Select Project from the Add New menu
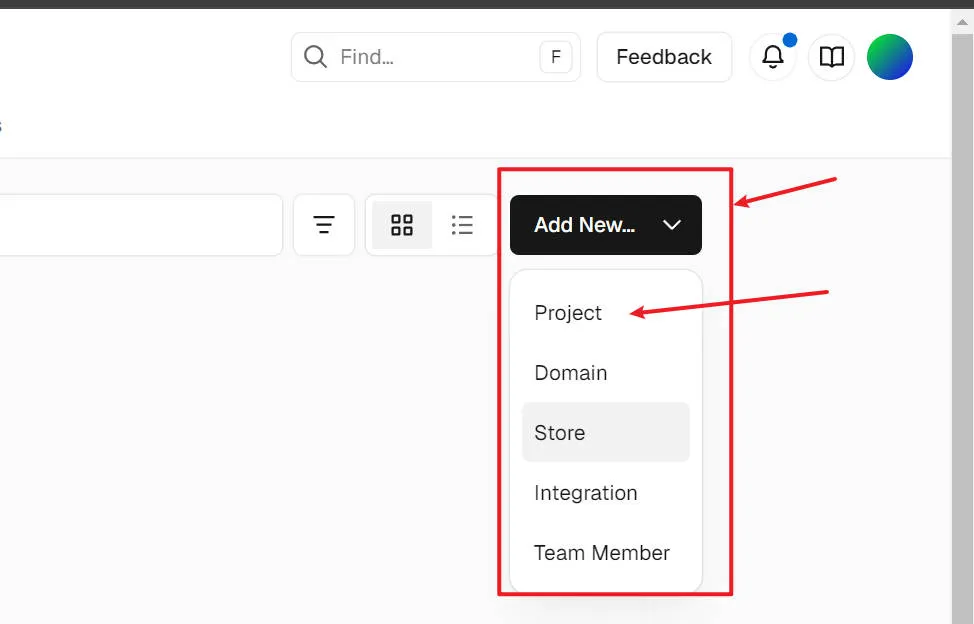The height and width of the screenshot is (624, 974). pos(568,313)
